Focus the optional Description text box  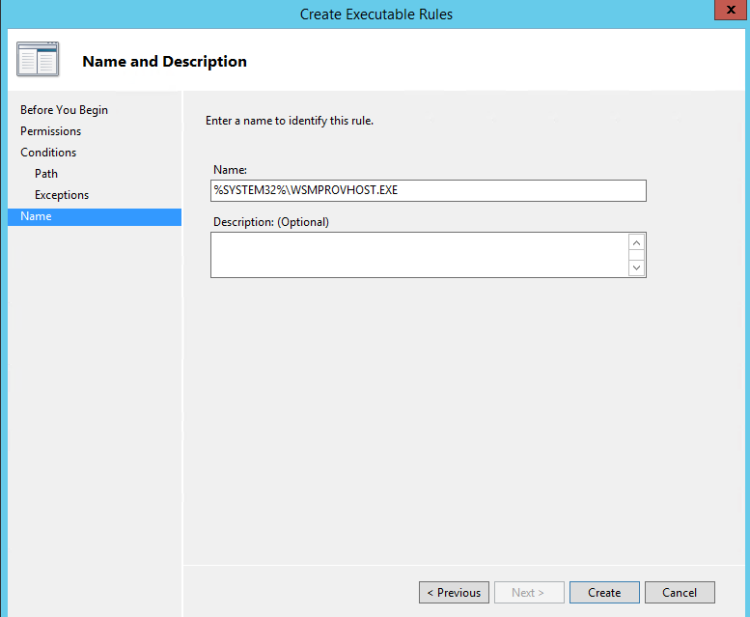click(x=418, y=255)
